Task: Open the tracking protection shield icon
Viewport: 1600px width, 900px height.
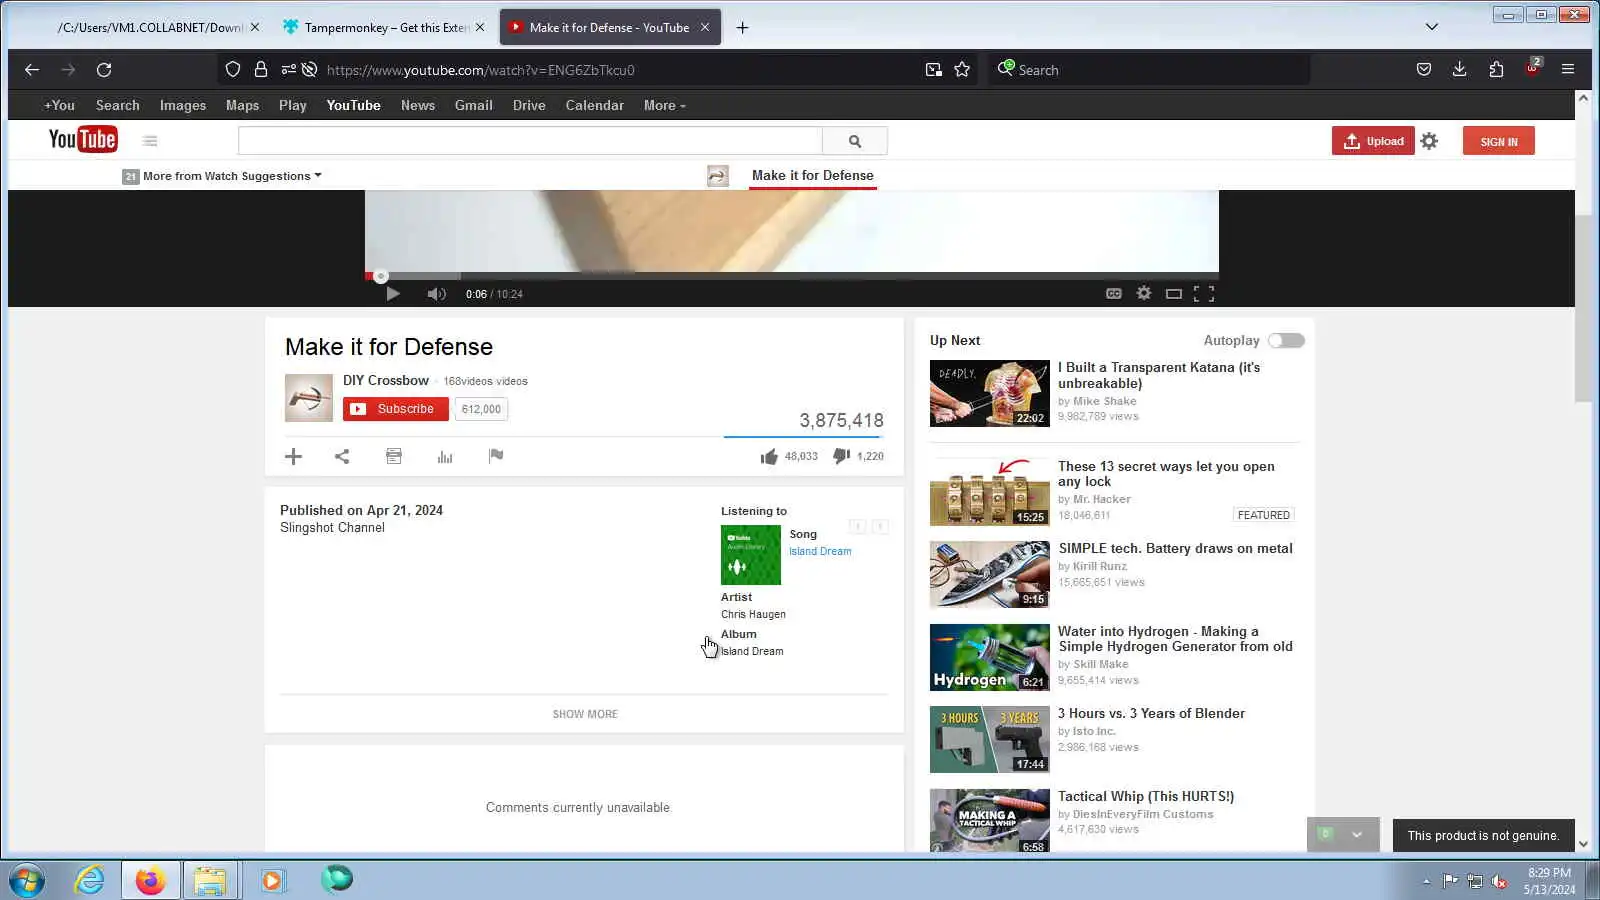Action: 233,70
